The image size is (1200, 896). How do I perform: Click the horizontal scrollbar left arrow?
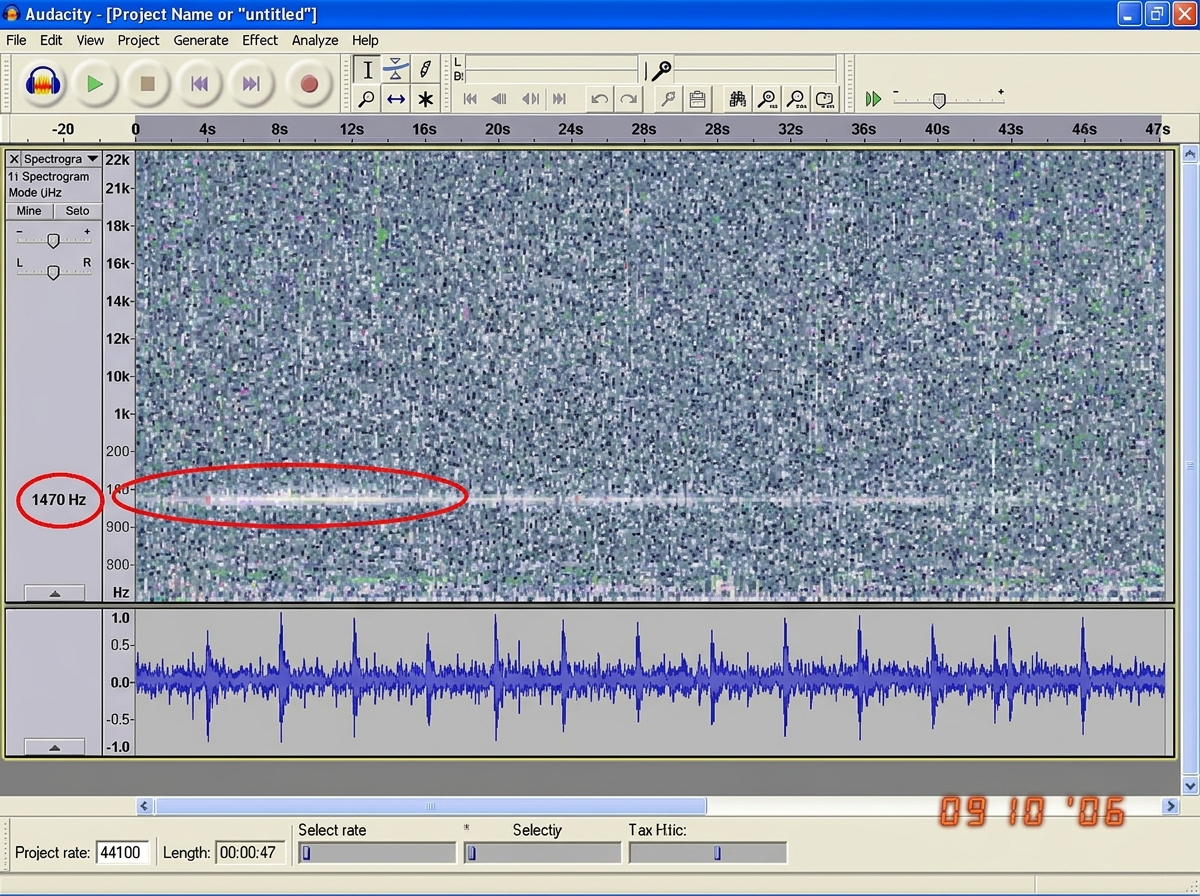tap(144, 806)
